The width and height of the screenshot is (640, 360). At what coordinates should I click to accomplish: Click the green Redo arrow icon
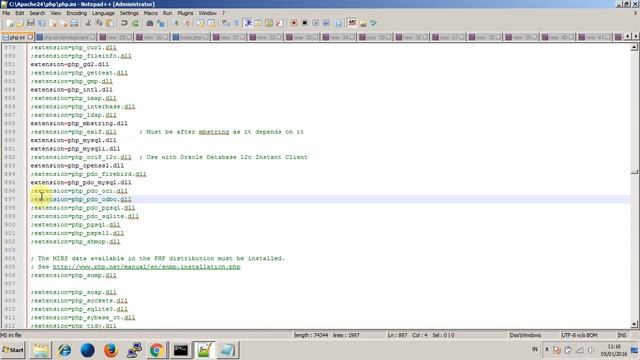[135, 23]
